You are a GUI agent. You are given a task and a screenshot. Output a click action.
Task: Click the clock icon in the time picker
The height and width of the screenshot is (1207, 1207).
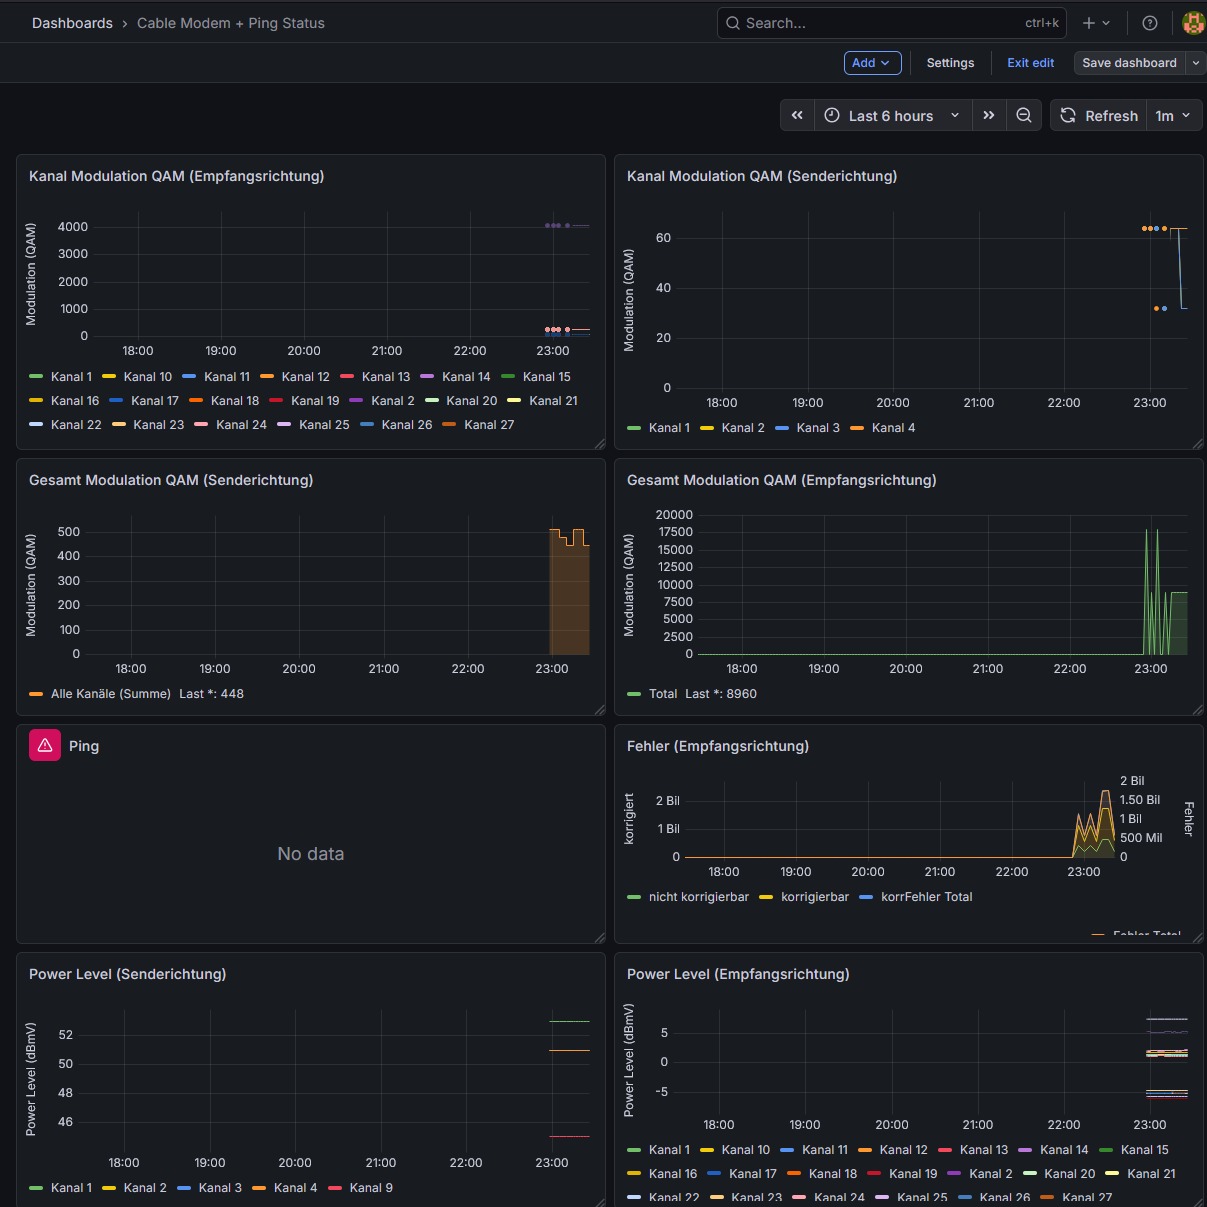831,115
